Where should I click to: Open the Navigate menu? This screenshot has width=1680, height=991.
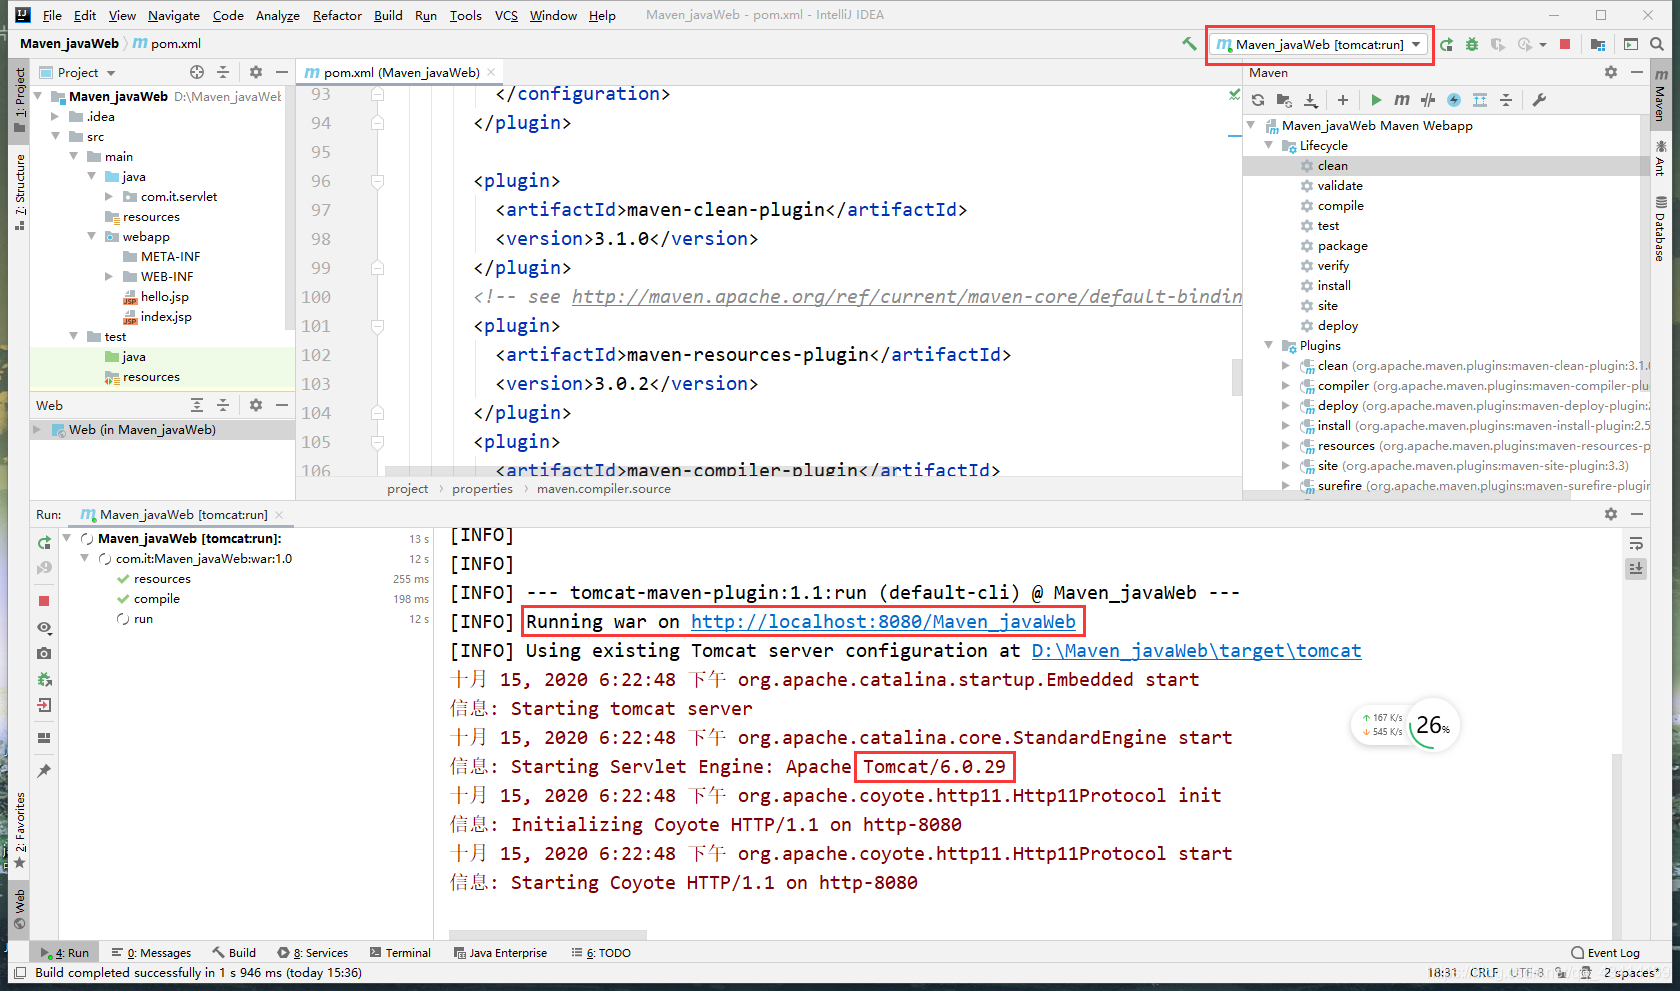[x=174, y=15]
